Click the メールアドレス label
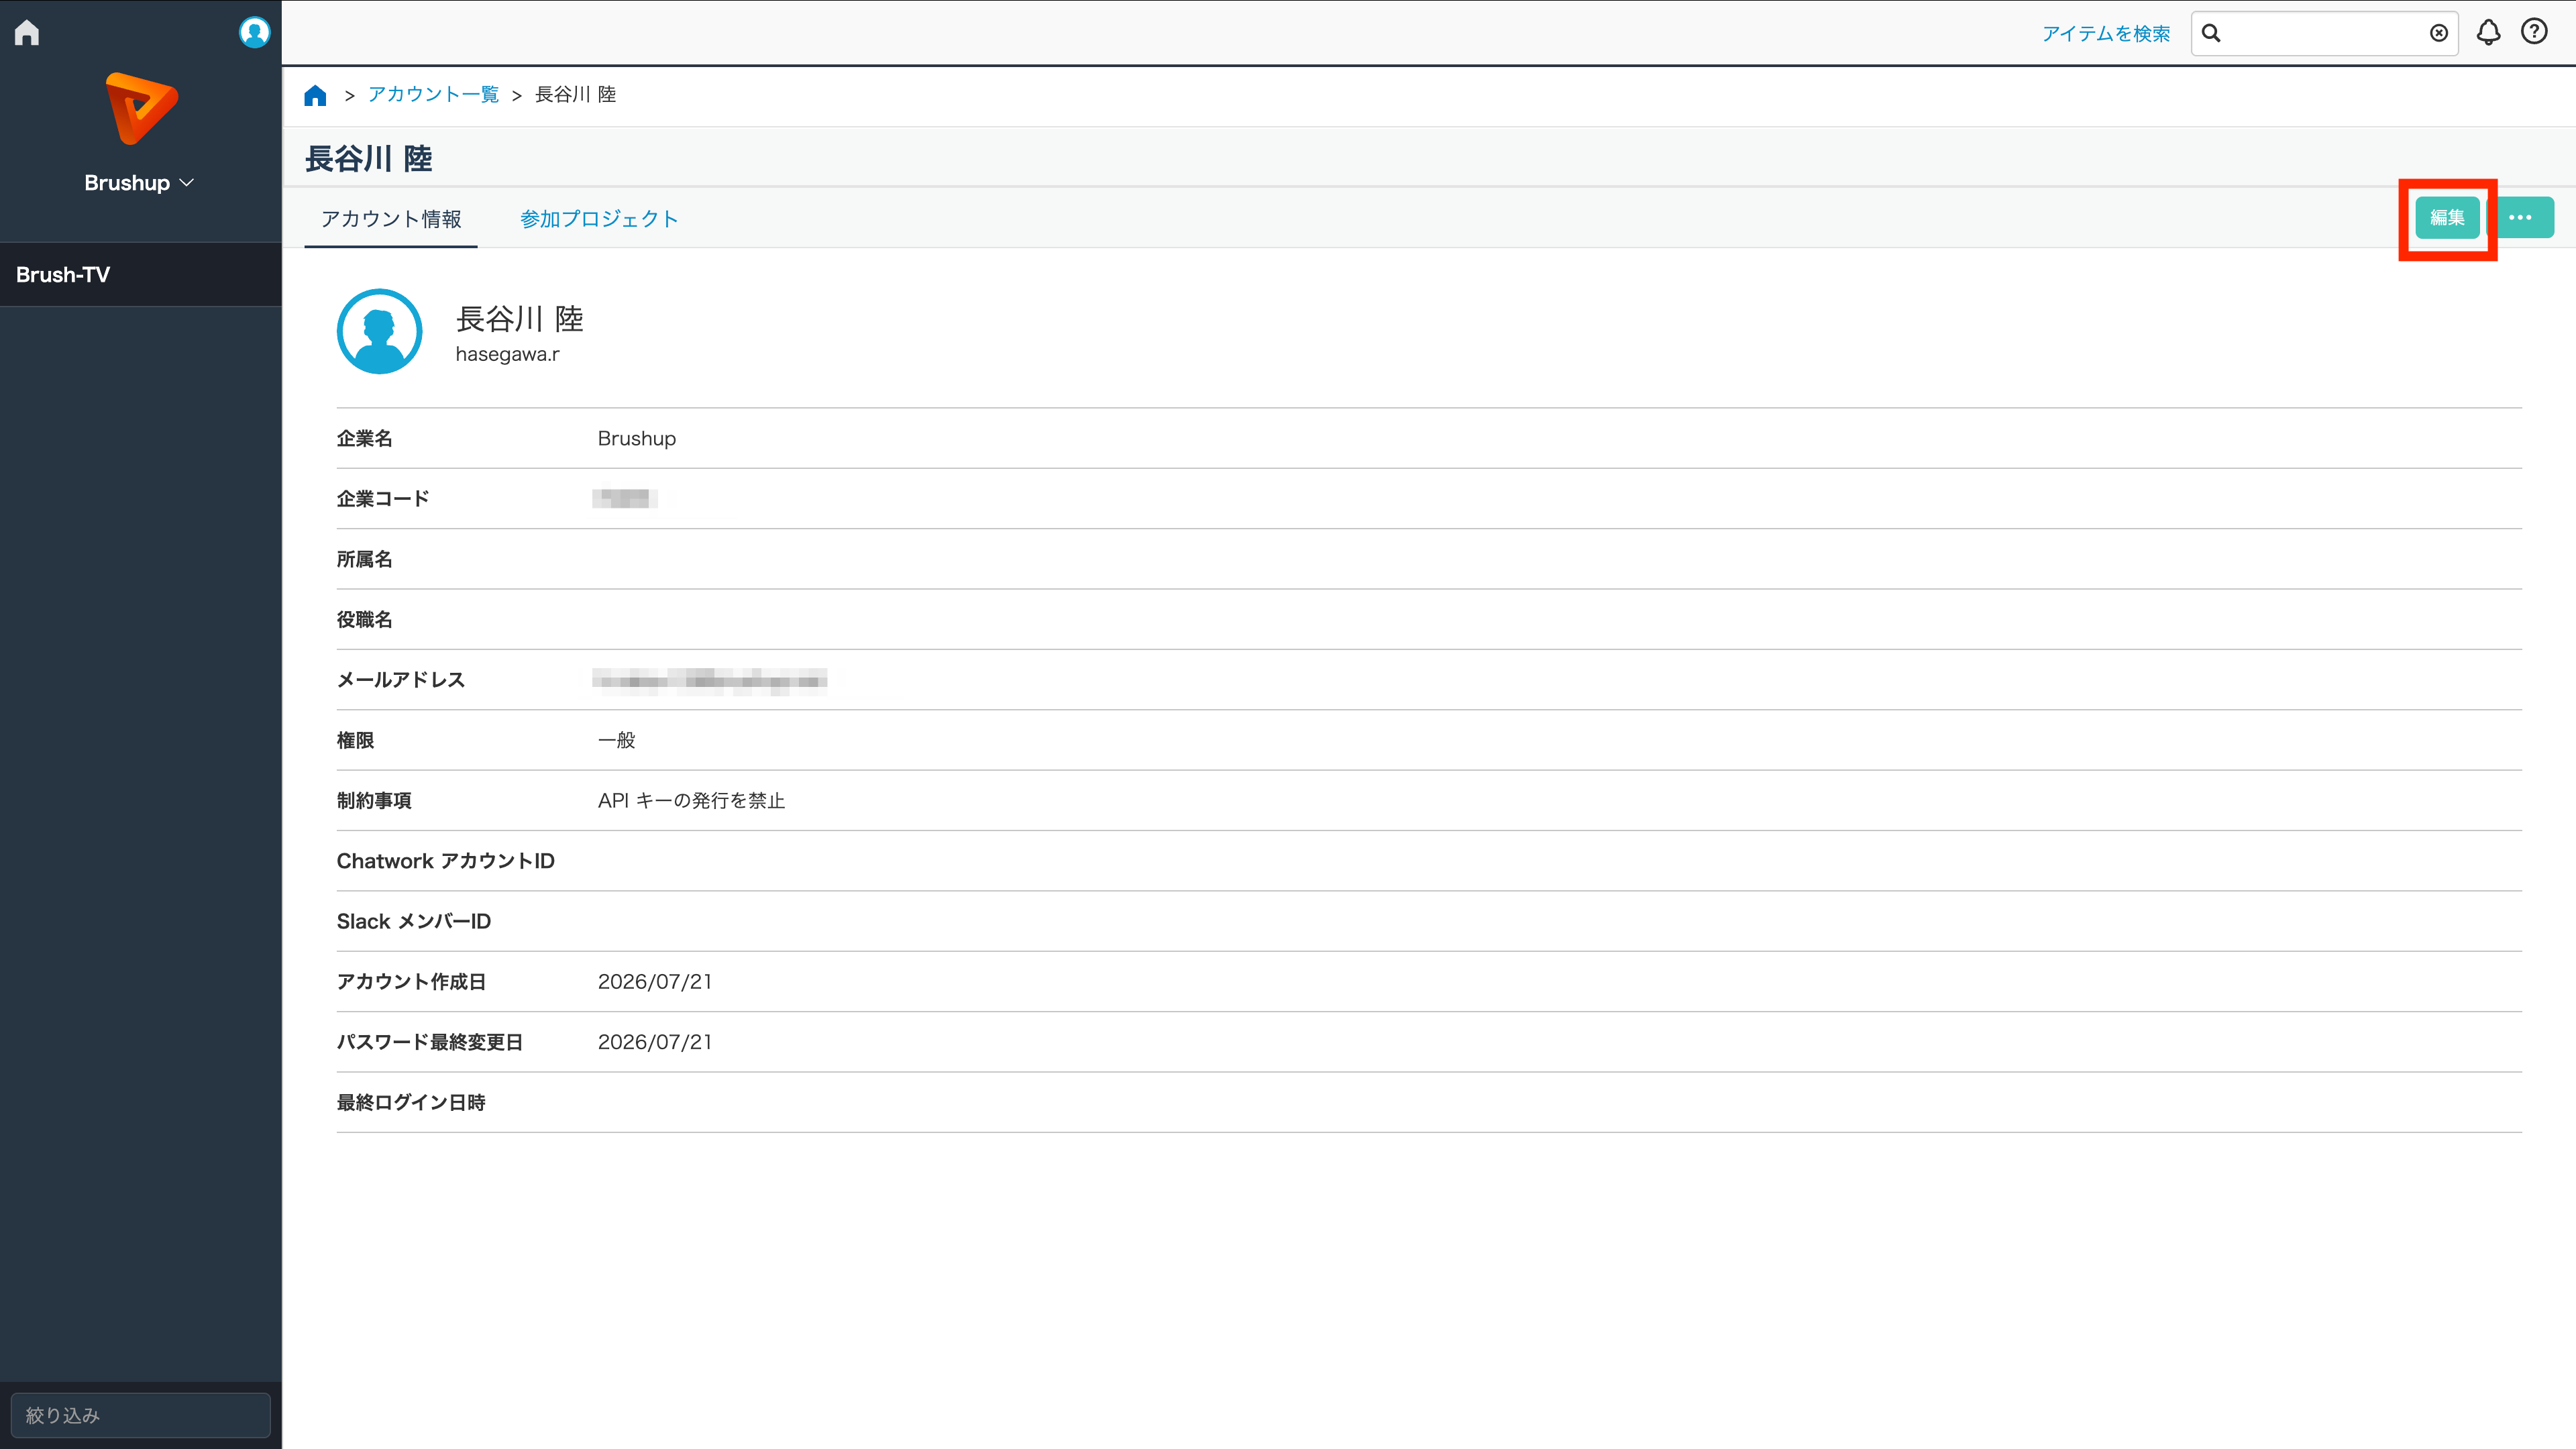 tap(401, 680)
